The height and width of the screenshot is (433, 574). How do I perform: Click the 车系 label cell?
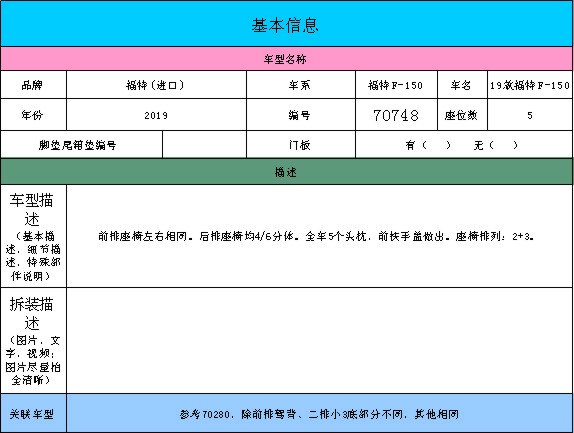tap(301, 85)
